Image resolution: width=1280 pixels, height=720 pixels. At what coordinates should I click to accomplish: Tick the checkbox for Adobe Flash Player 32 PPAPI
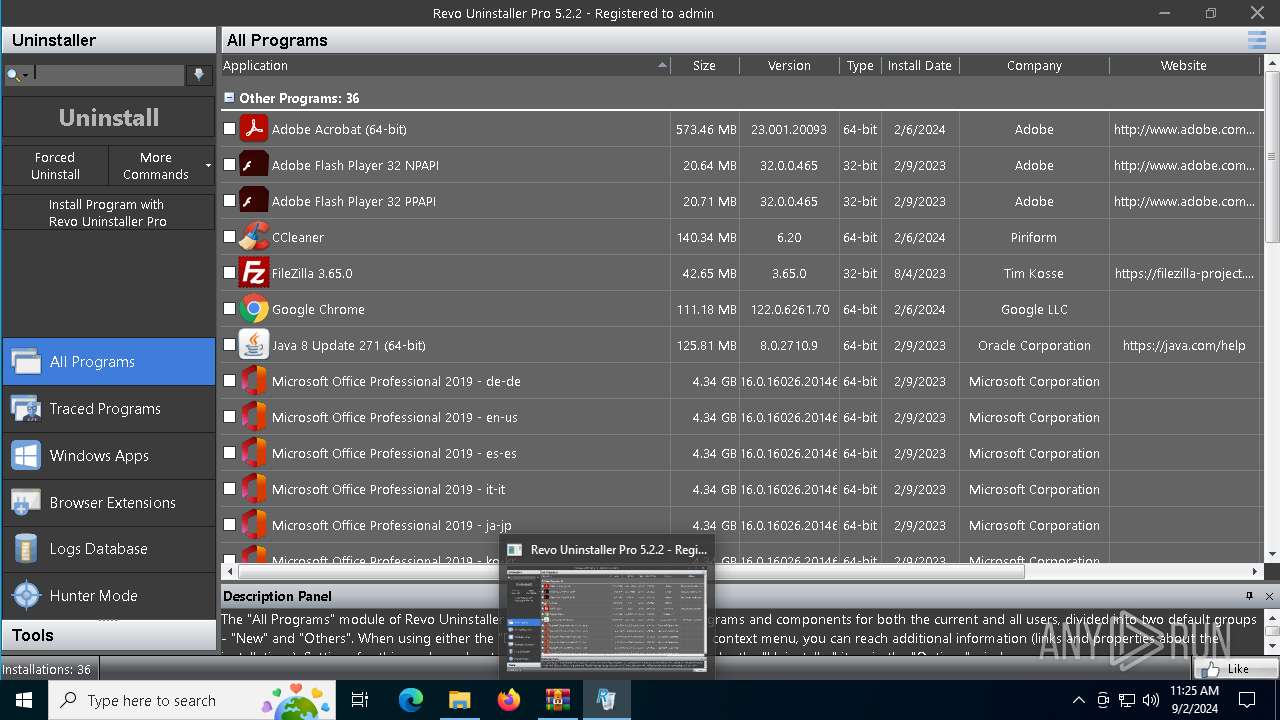pos(229,201)
